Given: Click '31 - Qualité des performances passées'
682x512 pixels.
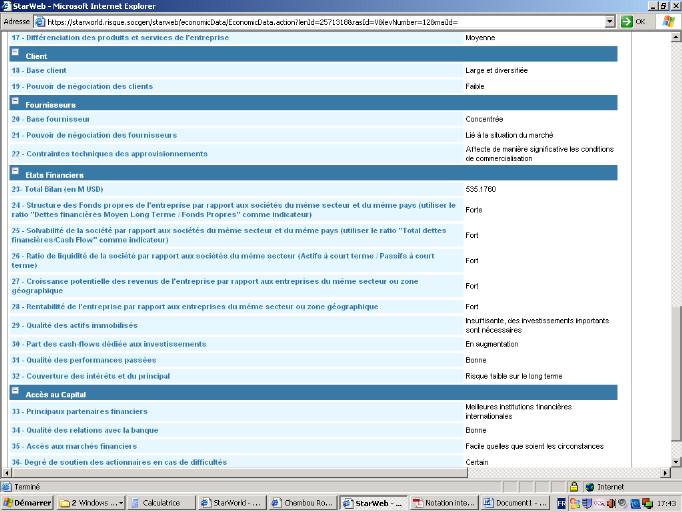Looking at the screenshot, I should [84, 360].
